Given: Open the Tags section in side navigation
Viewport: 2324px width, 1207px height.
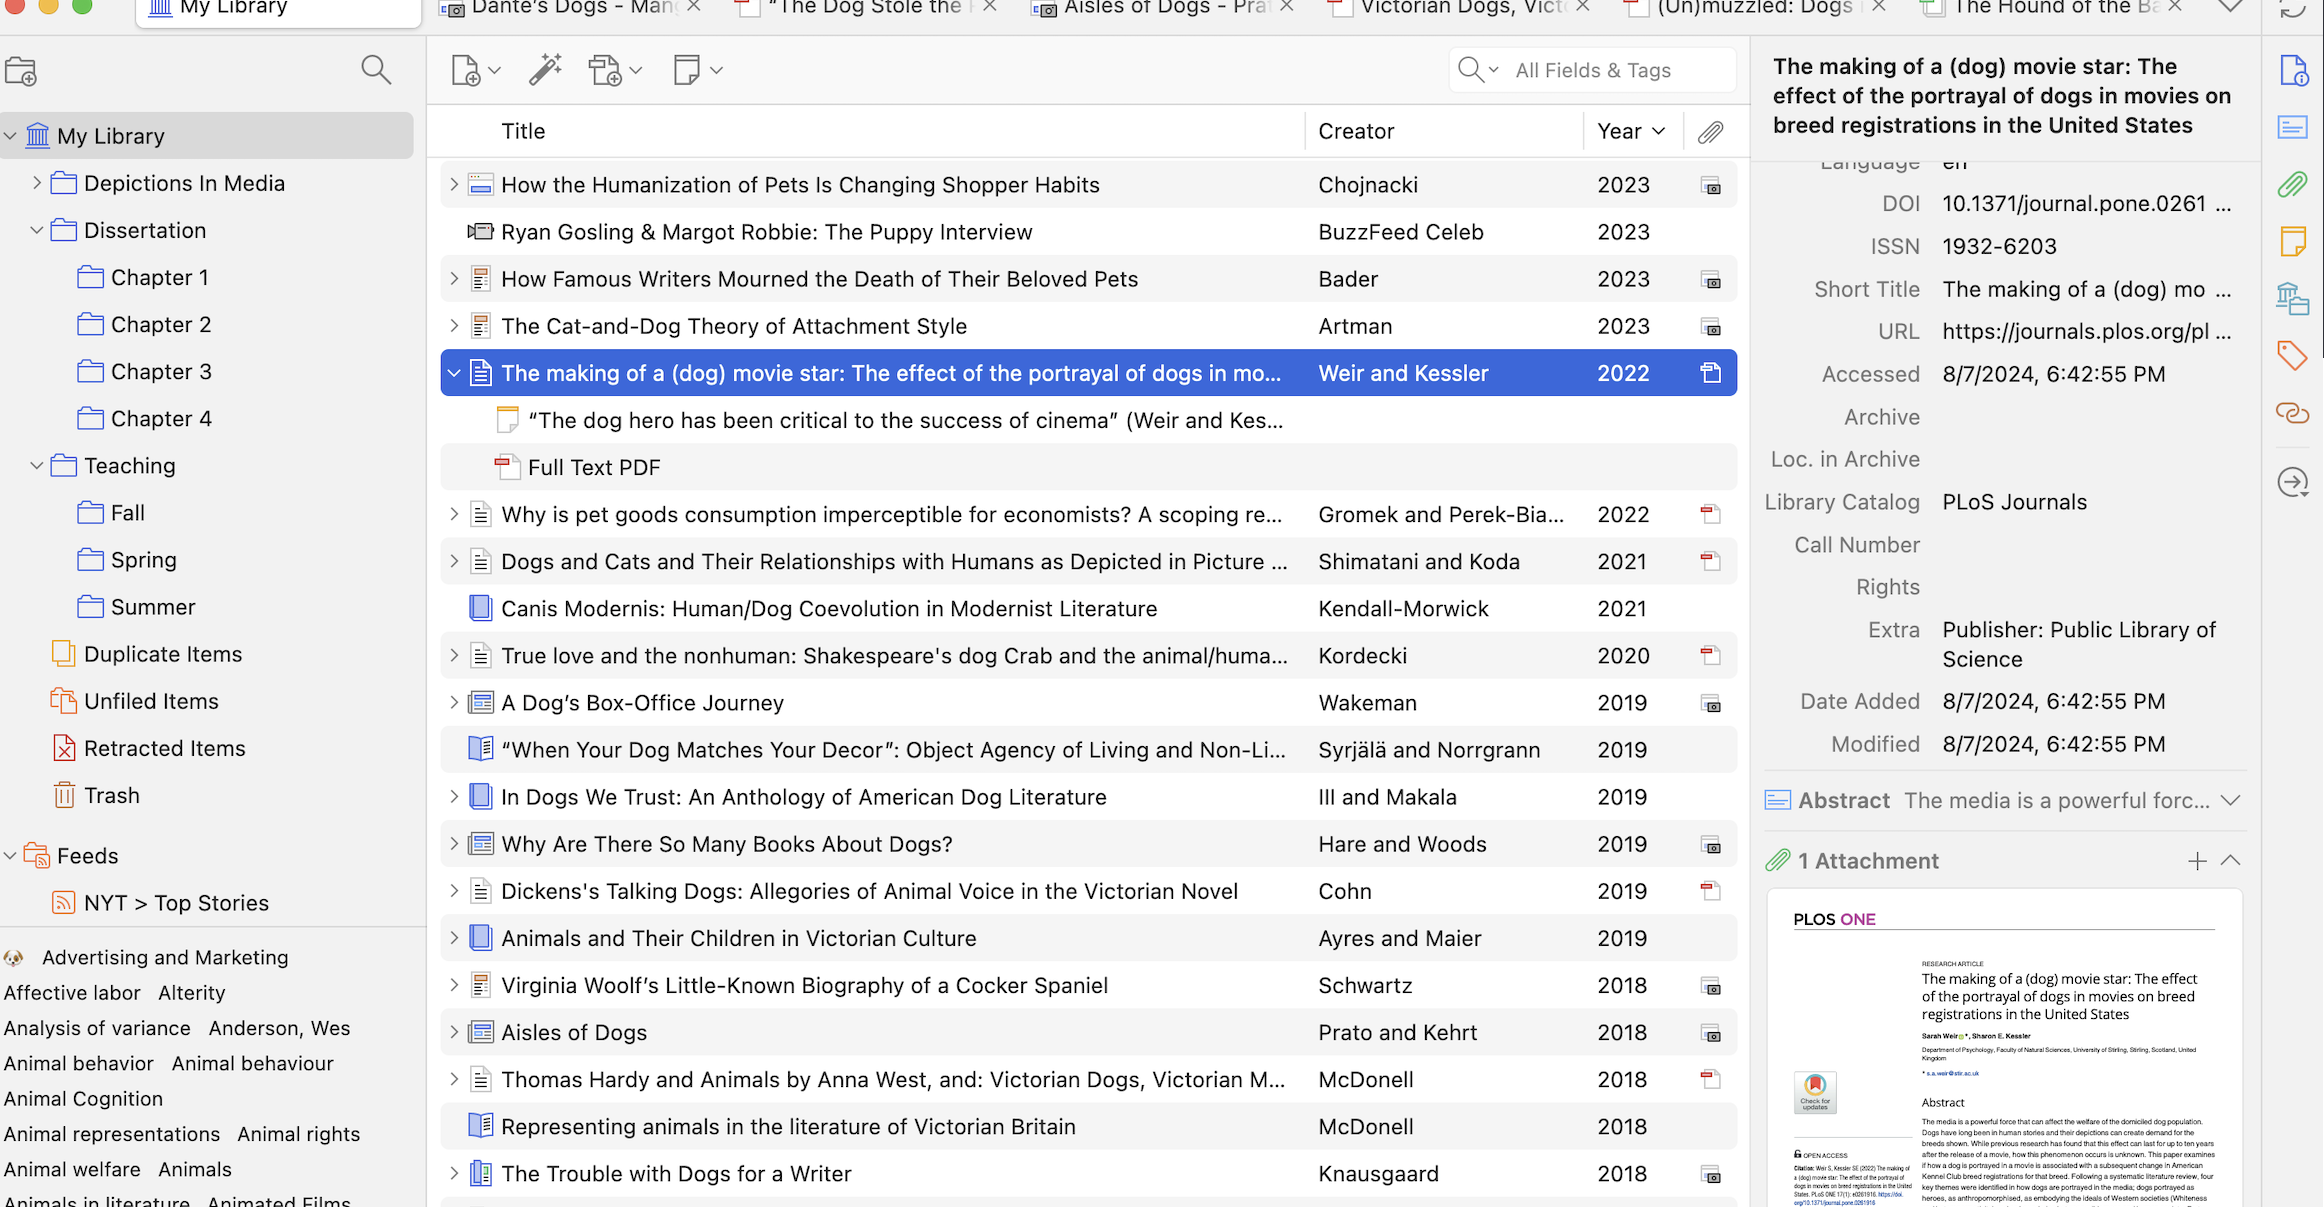Looking at the screenshot, I should click(x=2292, y=355).
